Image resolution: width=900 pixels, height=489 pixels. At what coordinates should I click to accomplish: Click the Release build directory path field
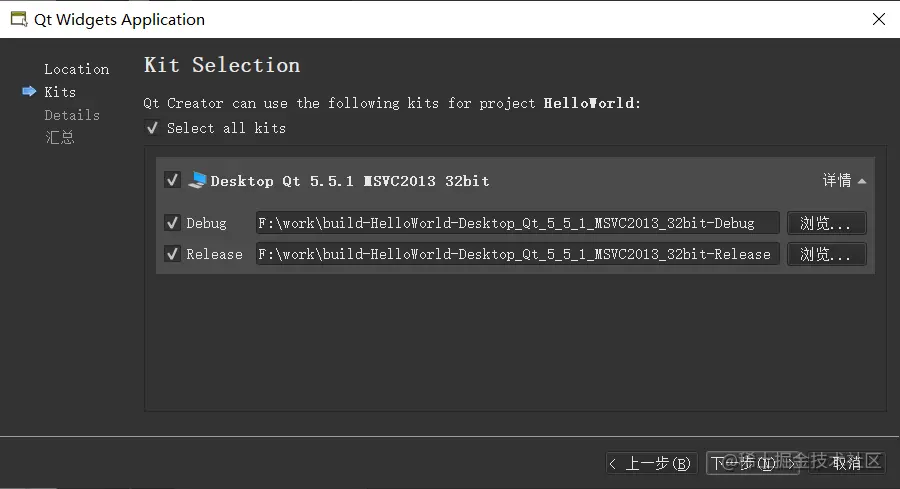[x=517, y=254]
